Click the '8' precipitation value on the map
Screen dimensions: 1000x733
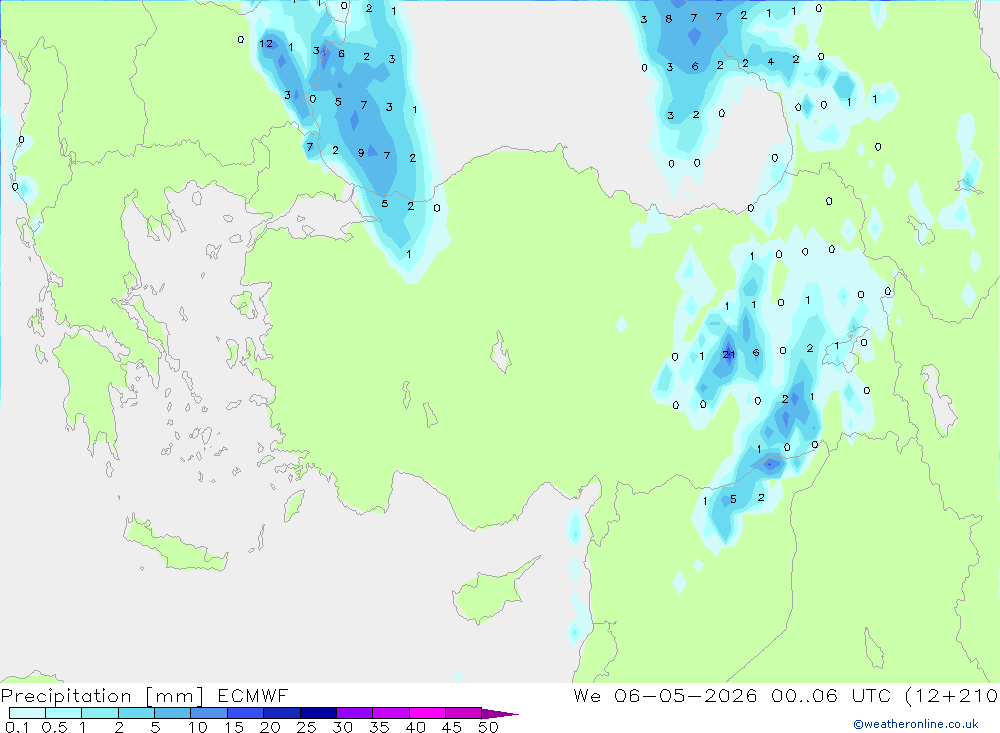[x=668, y=19]
